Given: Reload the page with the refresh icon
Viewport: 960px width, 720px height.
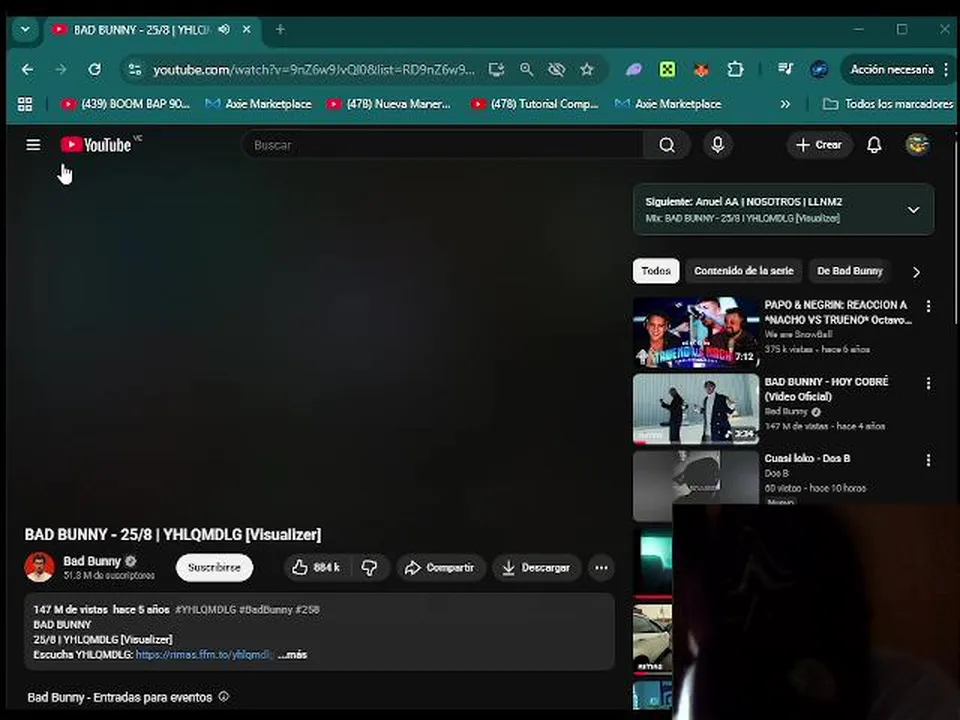Looking at the screenshot, I should [x=94, y=69].
